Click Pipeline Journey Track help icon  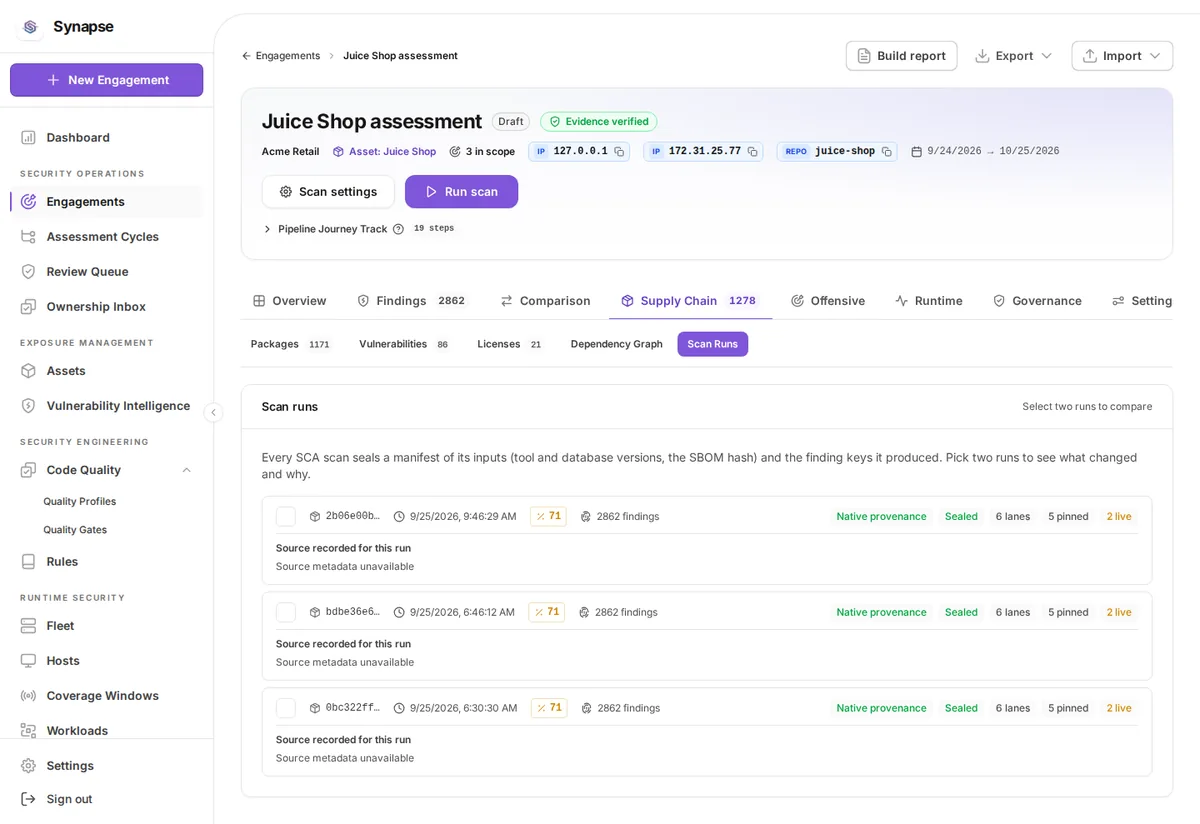[x=398, y=229]
